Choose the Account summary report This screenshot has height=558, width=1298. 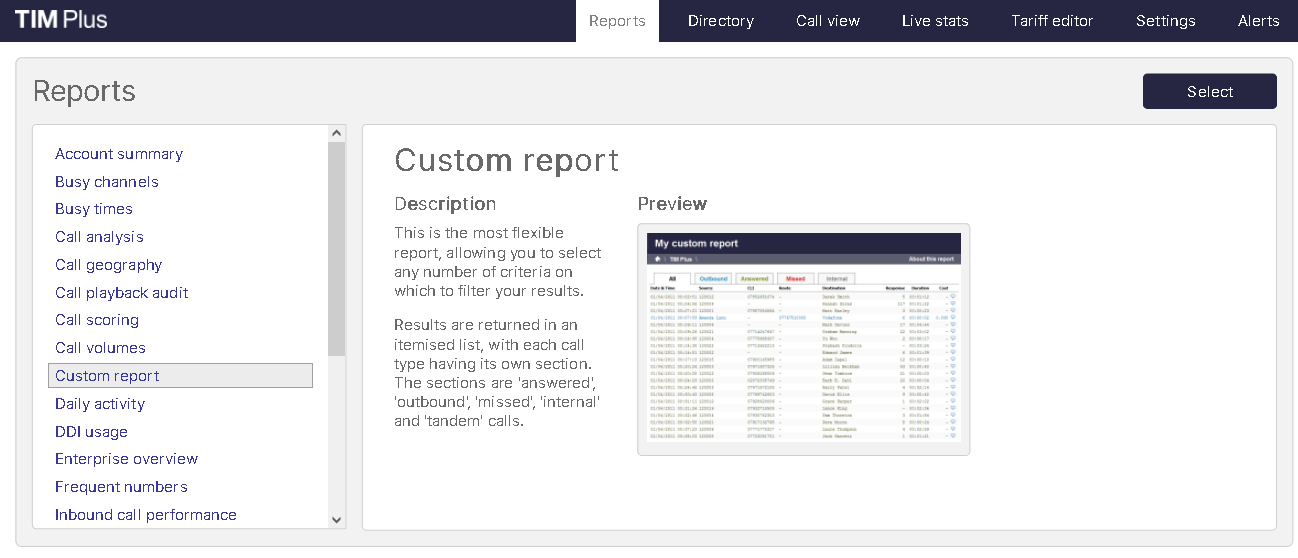click(x=119, y=154)
